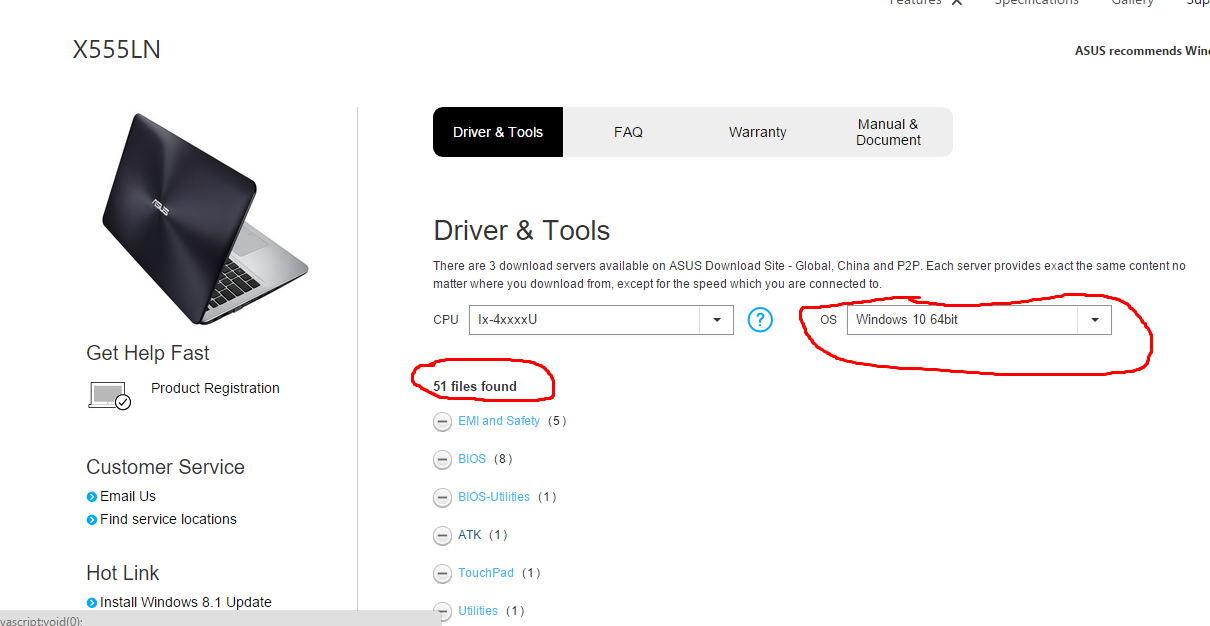Switch to the Warranty tab
The image size is (1210, 626).
click(x=757, y=132)
